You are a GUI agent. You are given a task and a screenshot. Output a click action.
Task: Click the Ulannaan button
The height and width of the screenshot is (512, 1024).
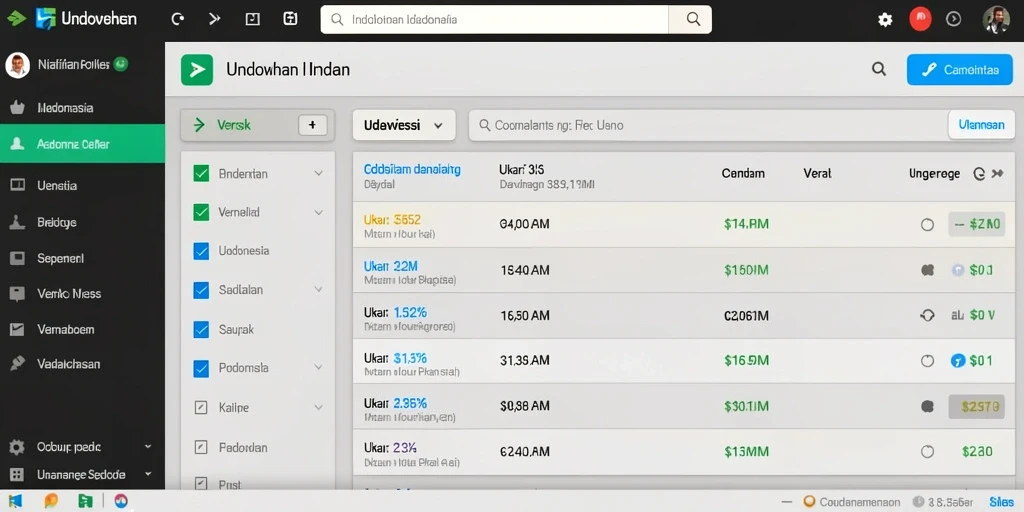[982, 125]
